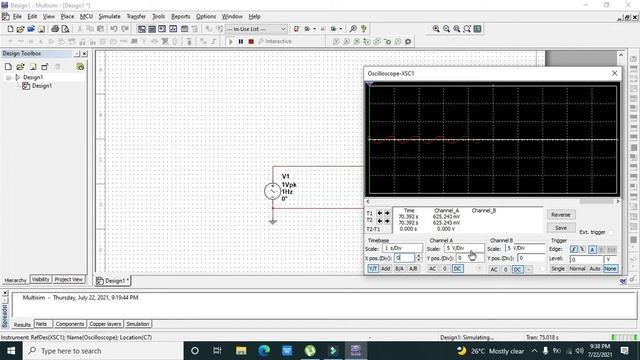This screenshot has height=360, width=640.
Task: Click the X pos. (Div) stepper arrows
Action: click(x=418, y=258)
